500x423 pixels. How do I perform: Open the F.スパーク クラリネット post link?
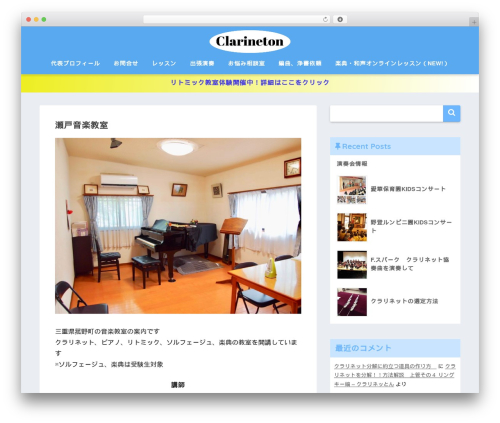click(x=410, y=264)
